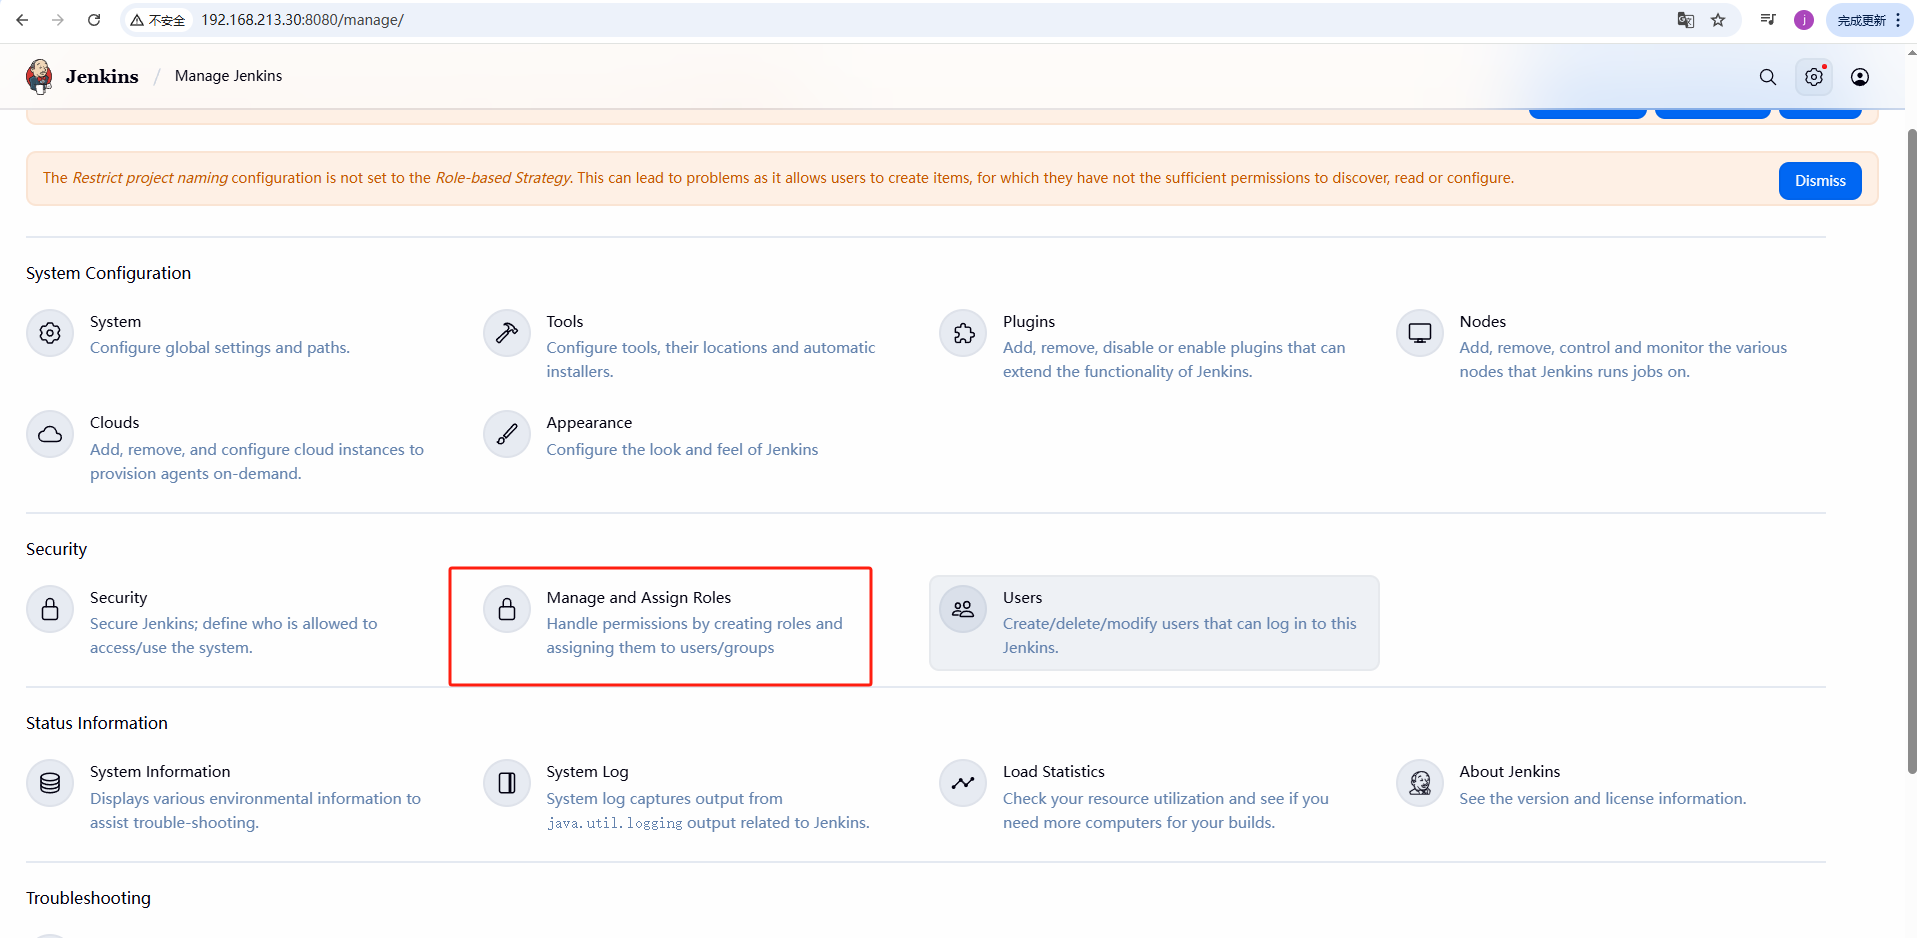Click the 'Status Information' section heading
Screen dimensions: 1917x938
tap(97, 723)
